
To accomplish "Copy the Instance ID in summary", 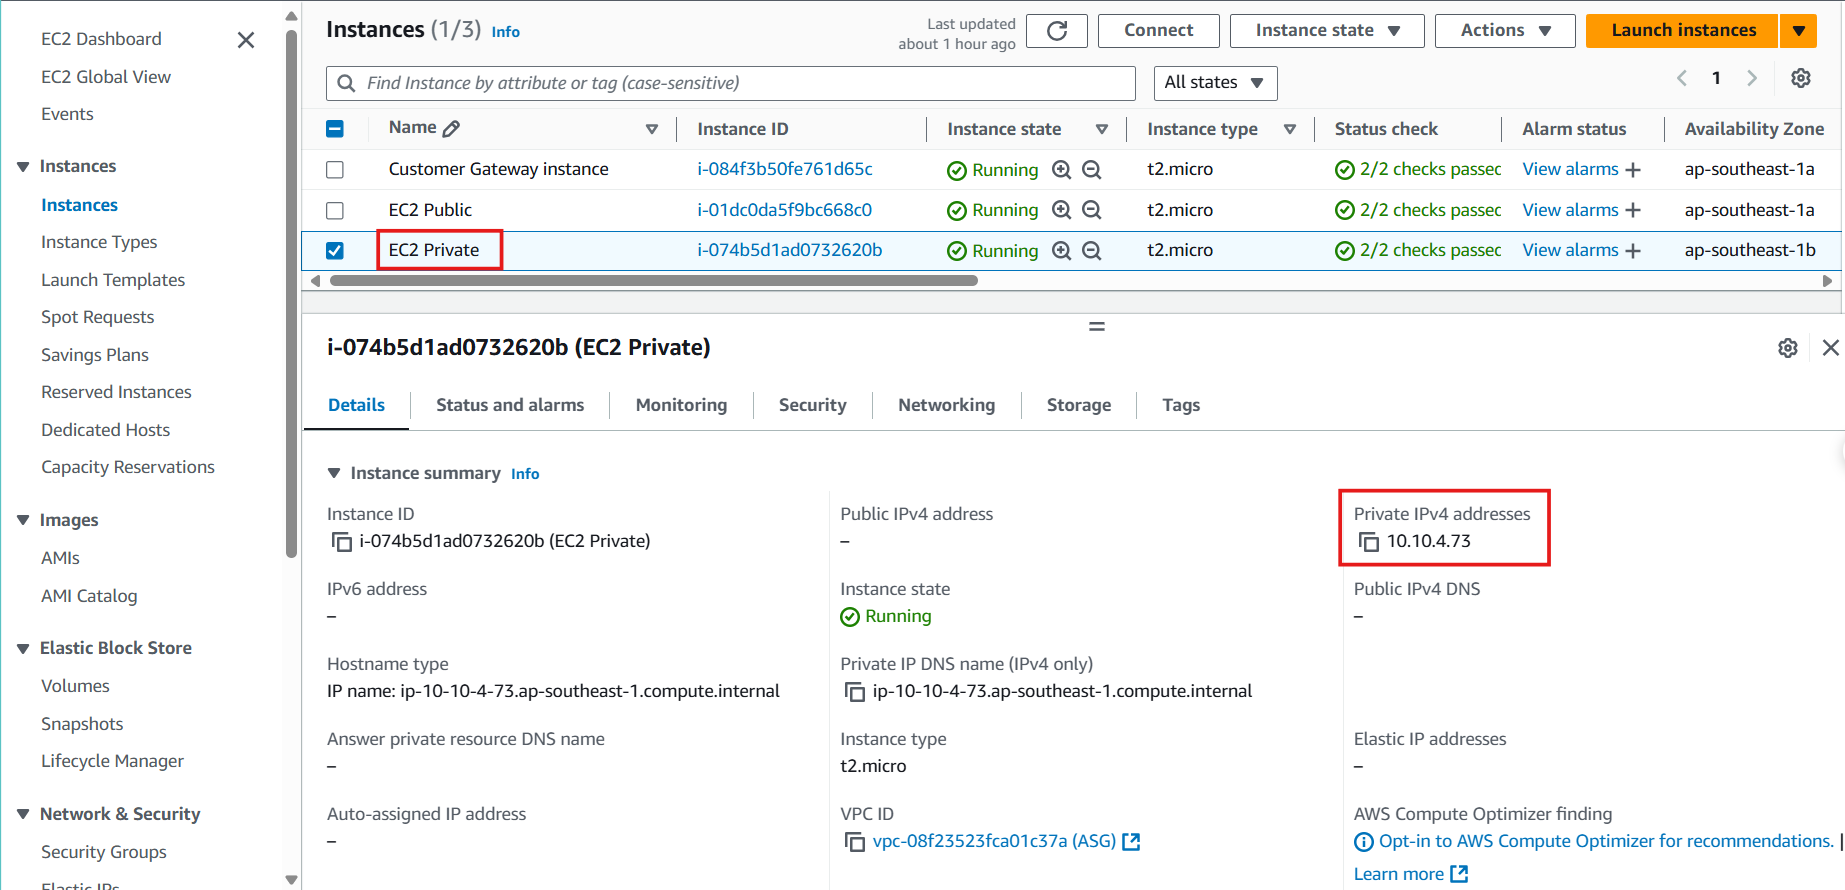I will pyautogui.click(x=342, y=542).
